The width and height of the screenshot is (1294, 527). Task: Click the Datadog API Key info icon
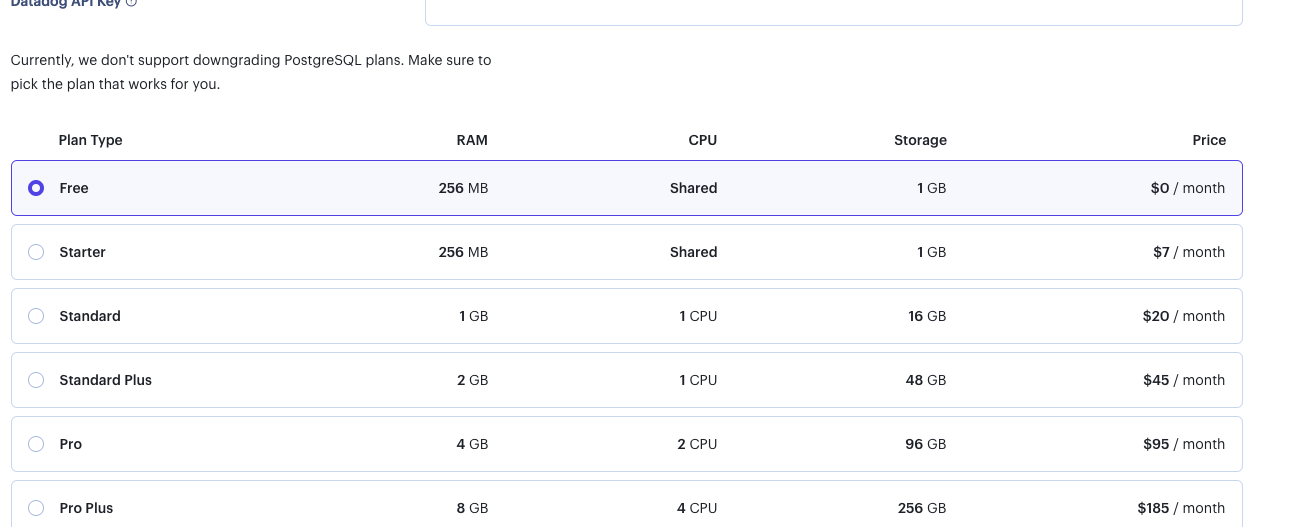pos(132,3)
